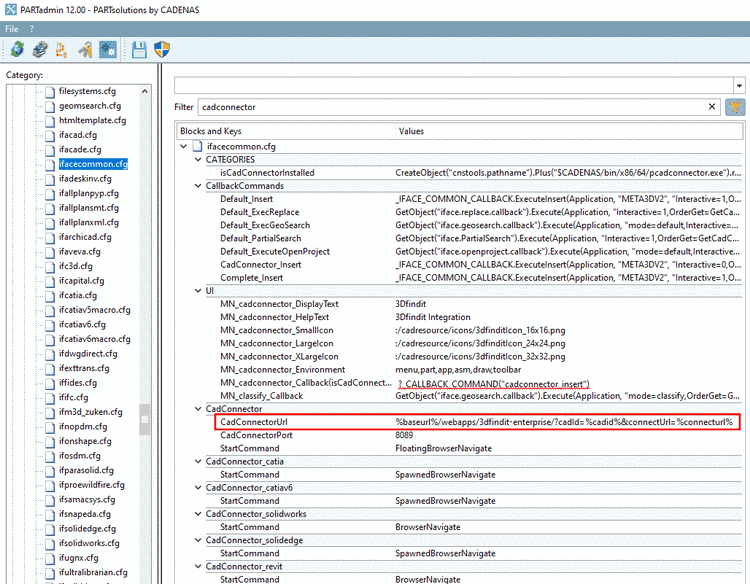750x584 pixels.
Task: Click the keys icon in the toolbar
Action: coord(86,50)
